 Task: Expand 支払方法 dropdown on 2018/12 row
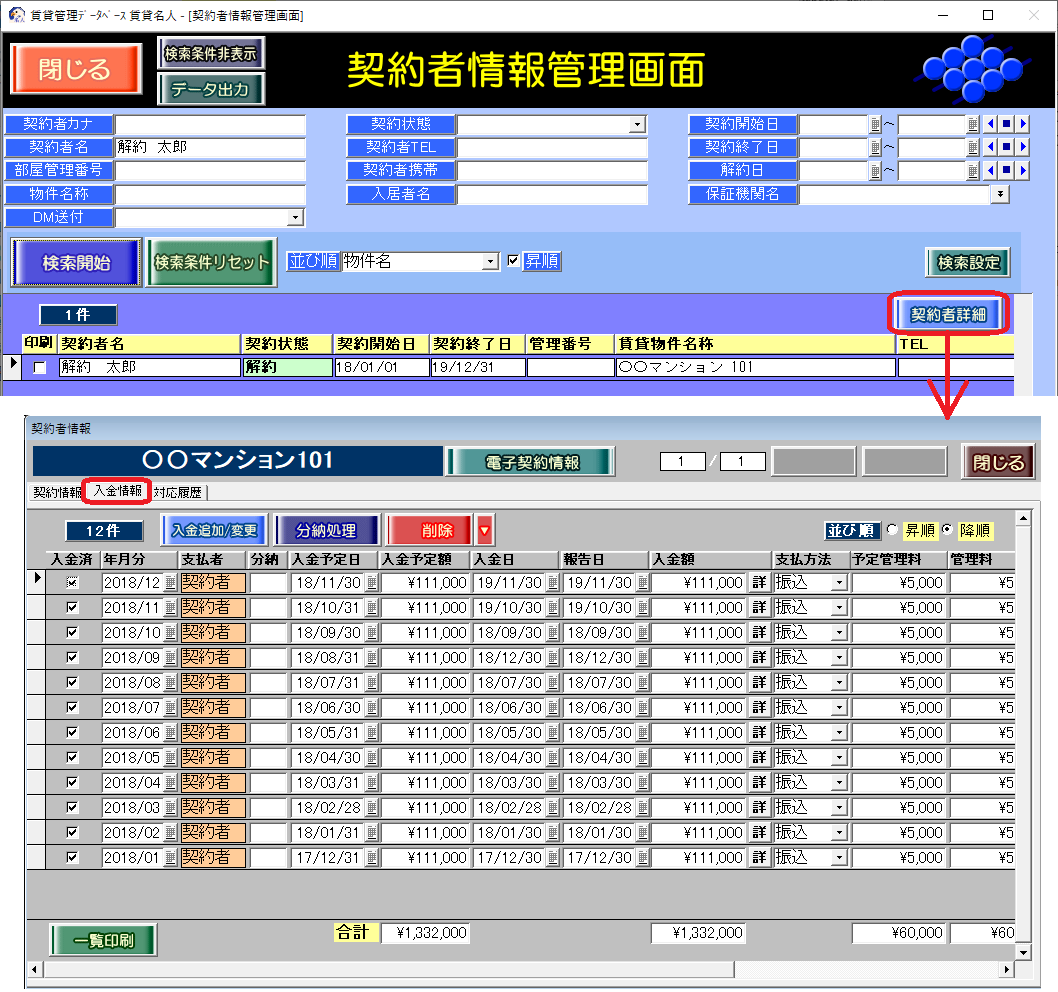[x=839, y=583]
